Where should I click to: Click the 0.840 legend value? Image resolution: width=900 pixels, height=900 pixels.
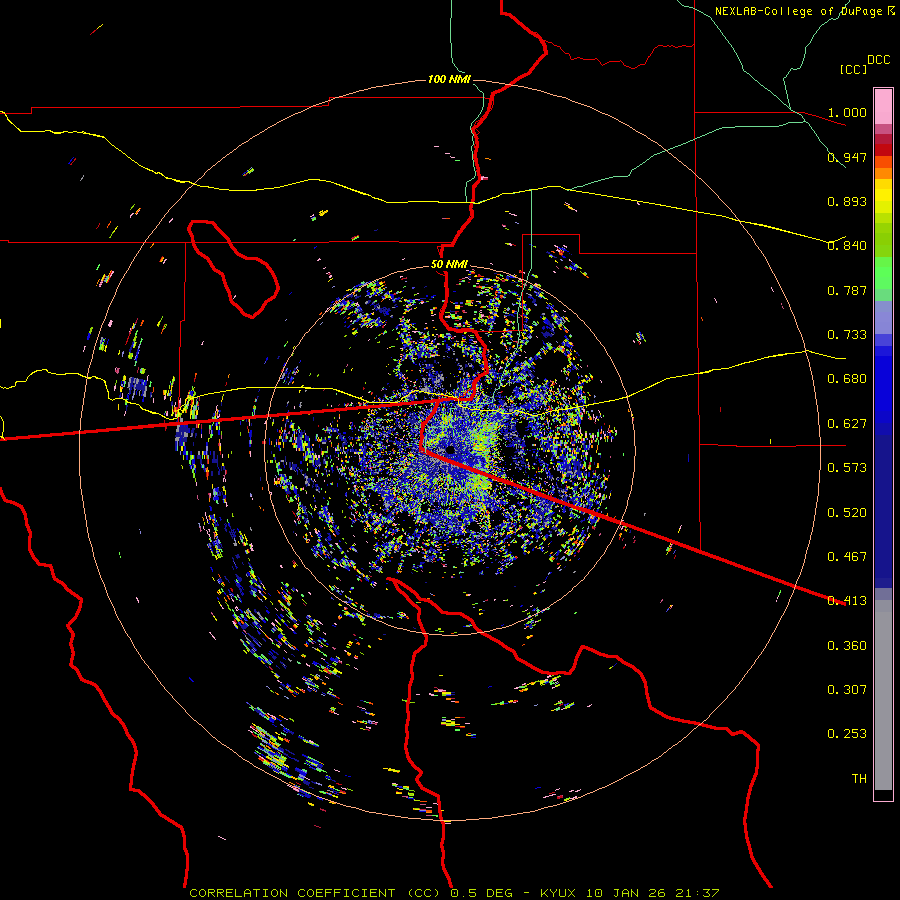click(847, 246)
